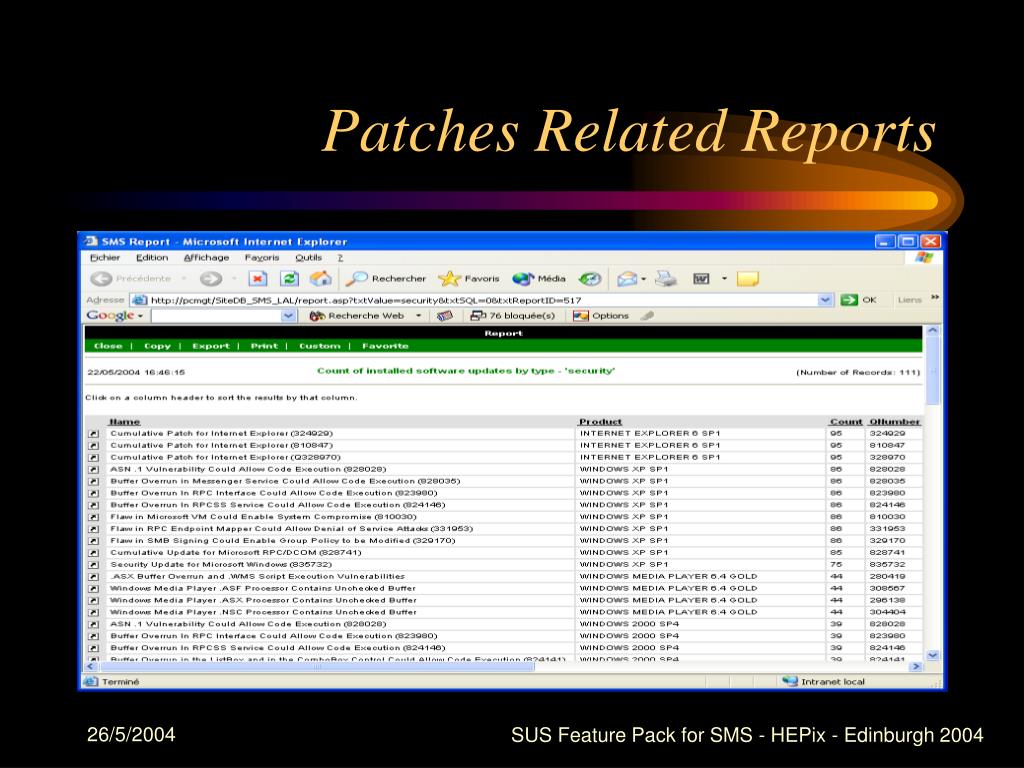The width and height of the screenshot is (1024, 768).
Task: Click the 76 bloquée(s) popup blocker
Action: click(x=513, y=316)
